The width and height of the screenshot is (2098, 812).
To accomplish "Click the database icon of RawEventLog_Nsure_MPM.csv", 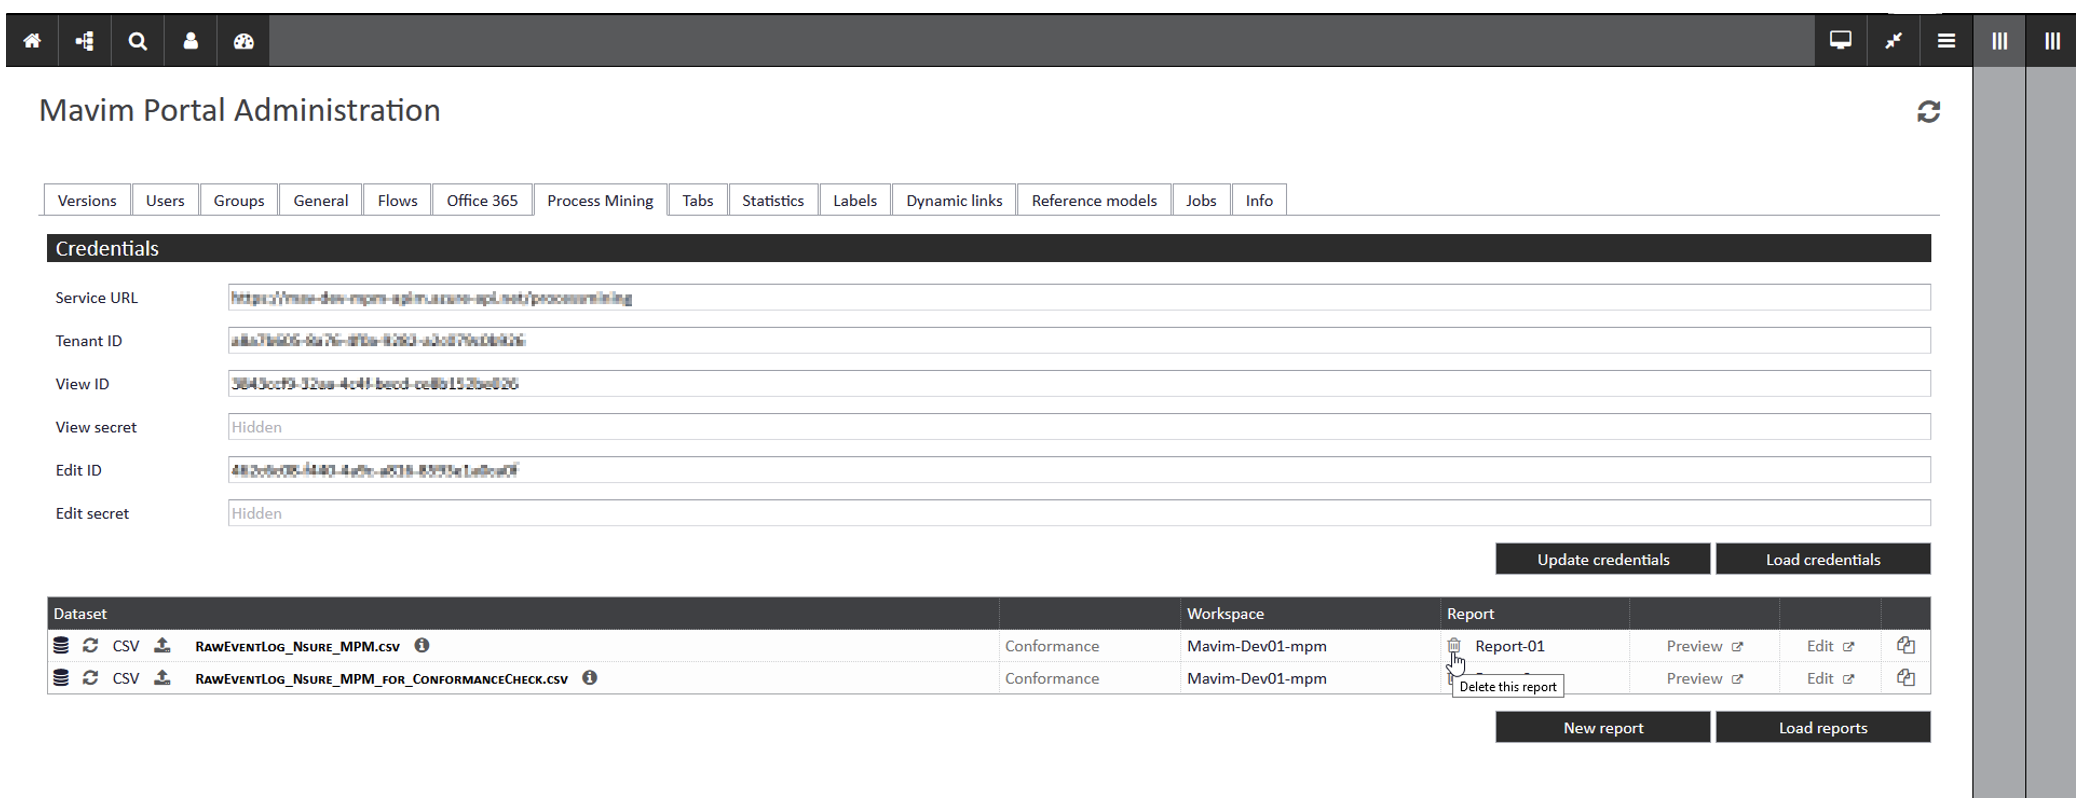I will tap(61, 646).
